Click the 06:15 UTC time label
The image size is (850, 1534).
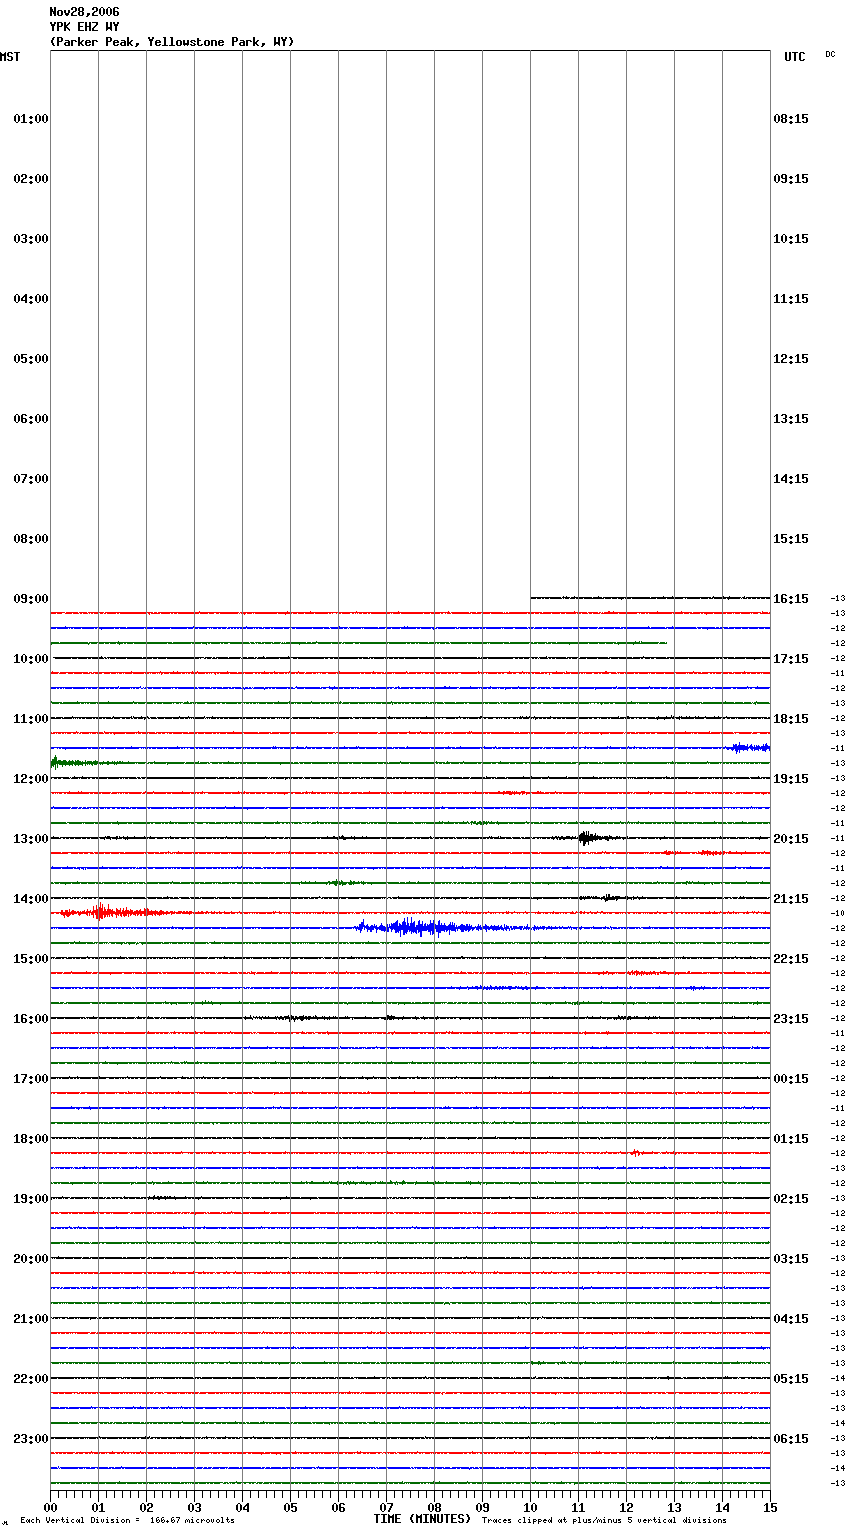791,1439
